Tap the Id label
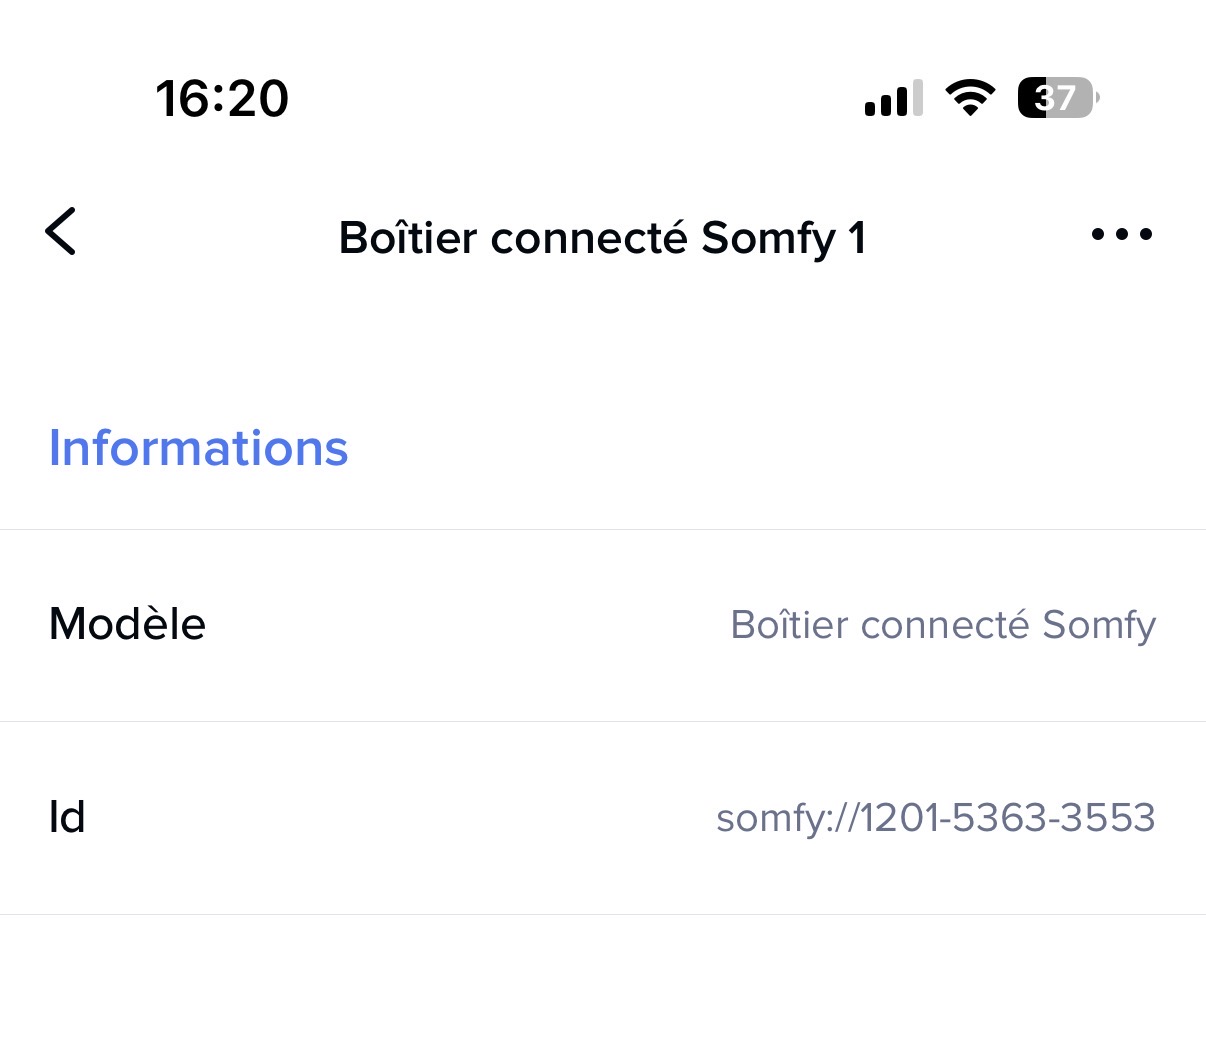 pos(67,818)
